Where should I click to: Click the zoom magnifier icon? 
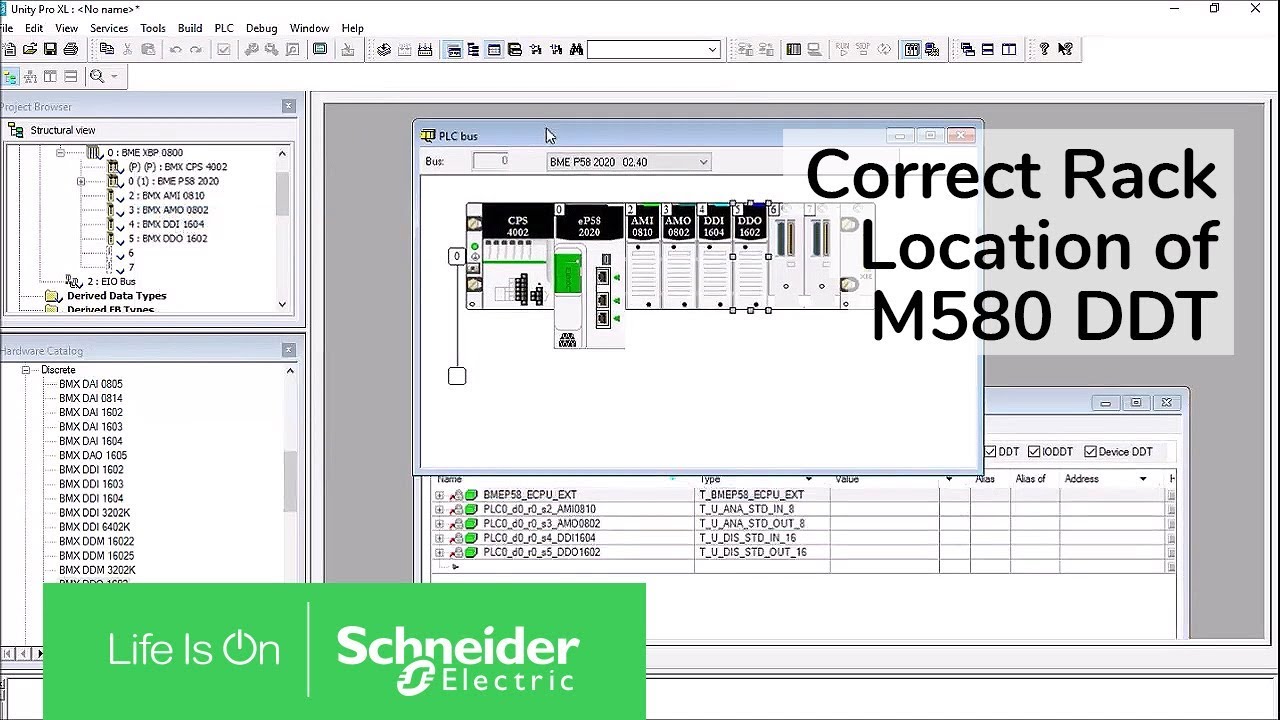coord(97,76)
